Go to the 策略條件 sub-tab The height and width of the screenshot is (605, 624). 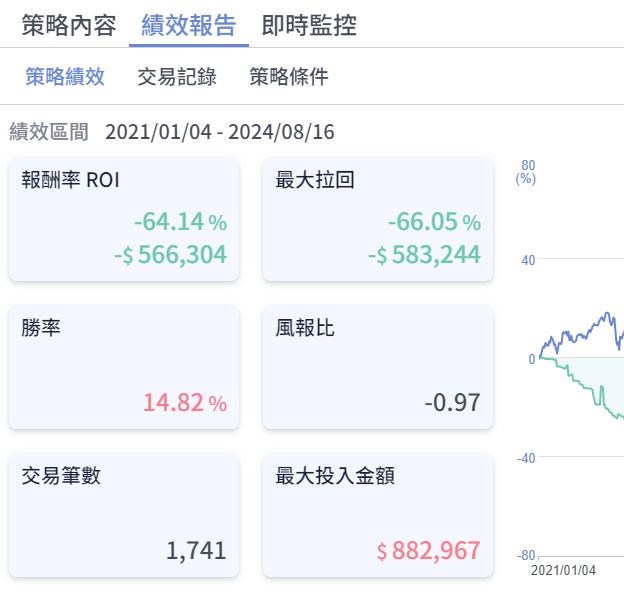pos(289,77)
